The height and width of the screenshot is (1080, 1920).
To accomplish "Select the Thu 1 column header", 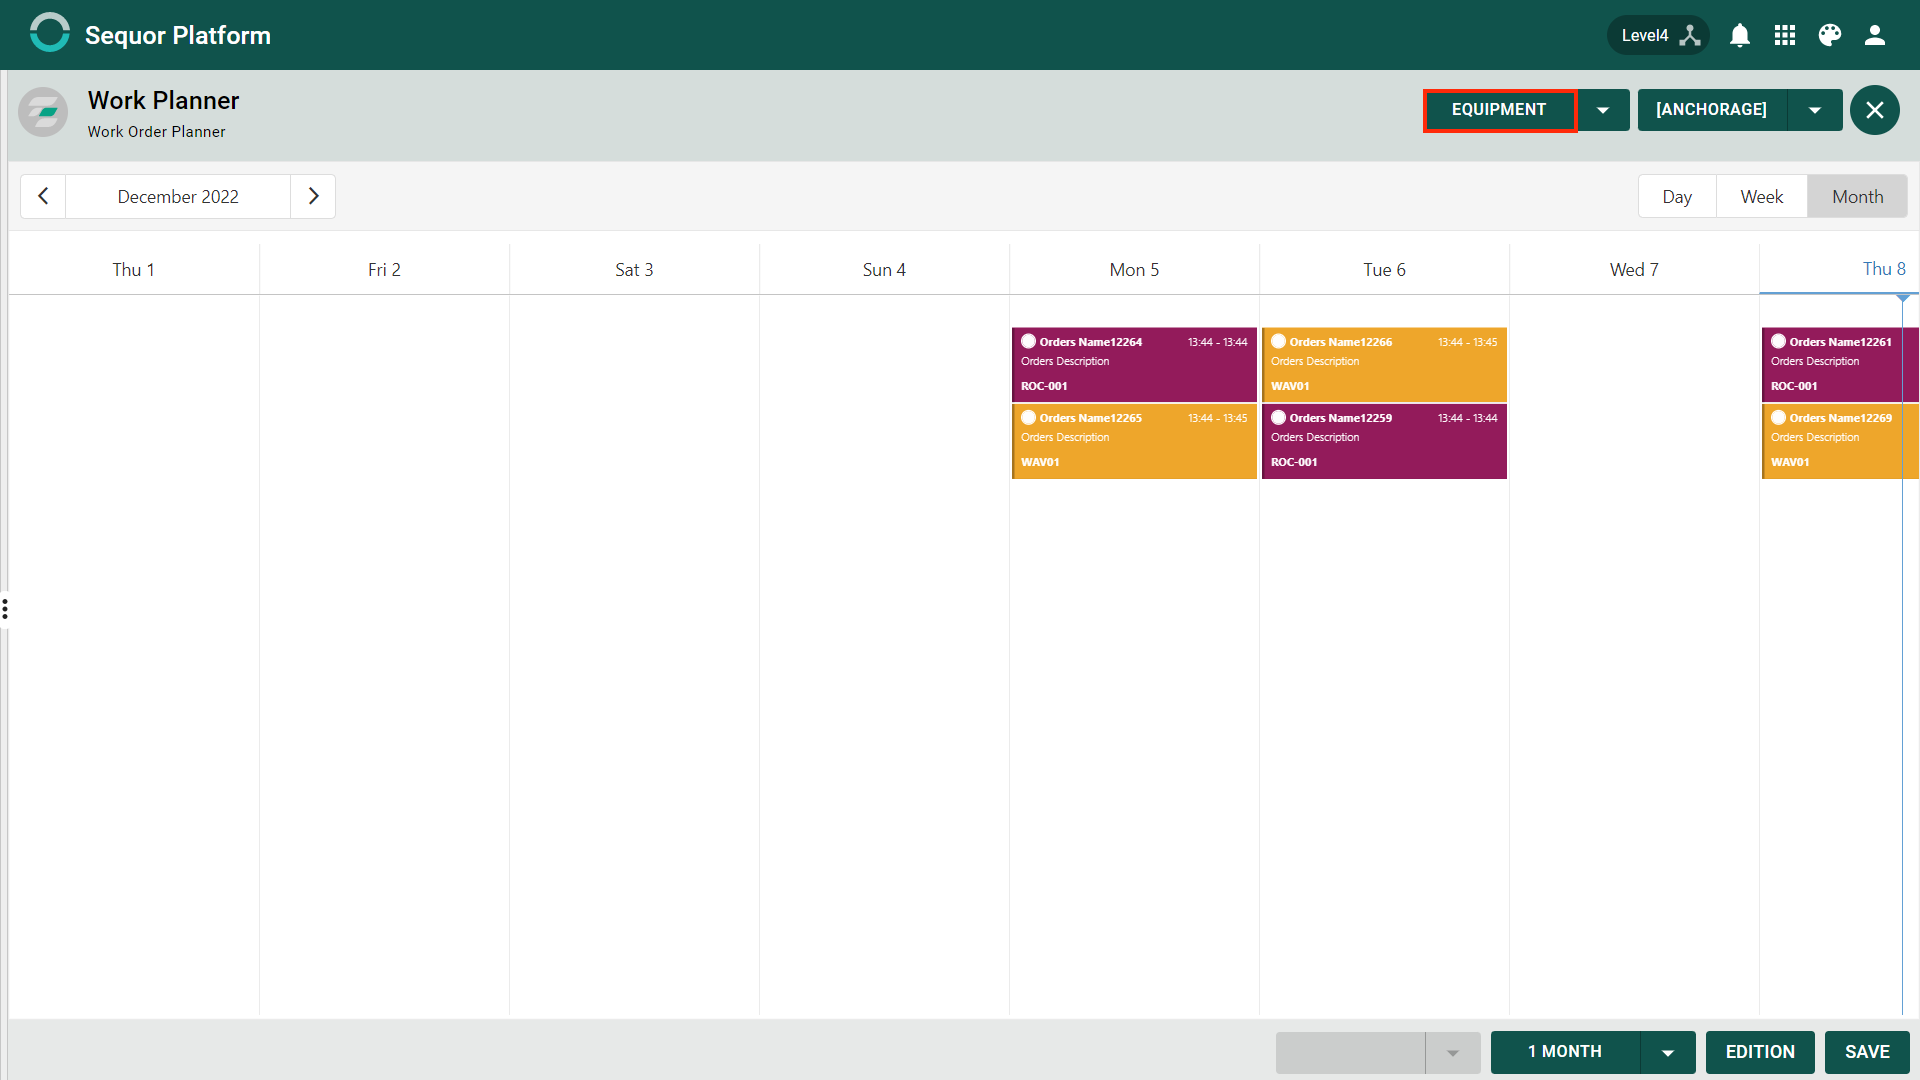I will 133,270.
